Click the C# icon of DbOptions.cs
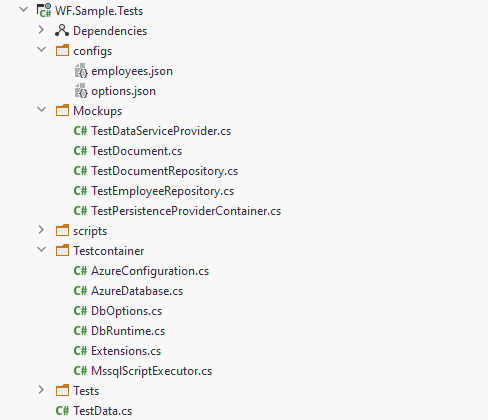Screen dimensions: 488x420 coord(80,311)
